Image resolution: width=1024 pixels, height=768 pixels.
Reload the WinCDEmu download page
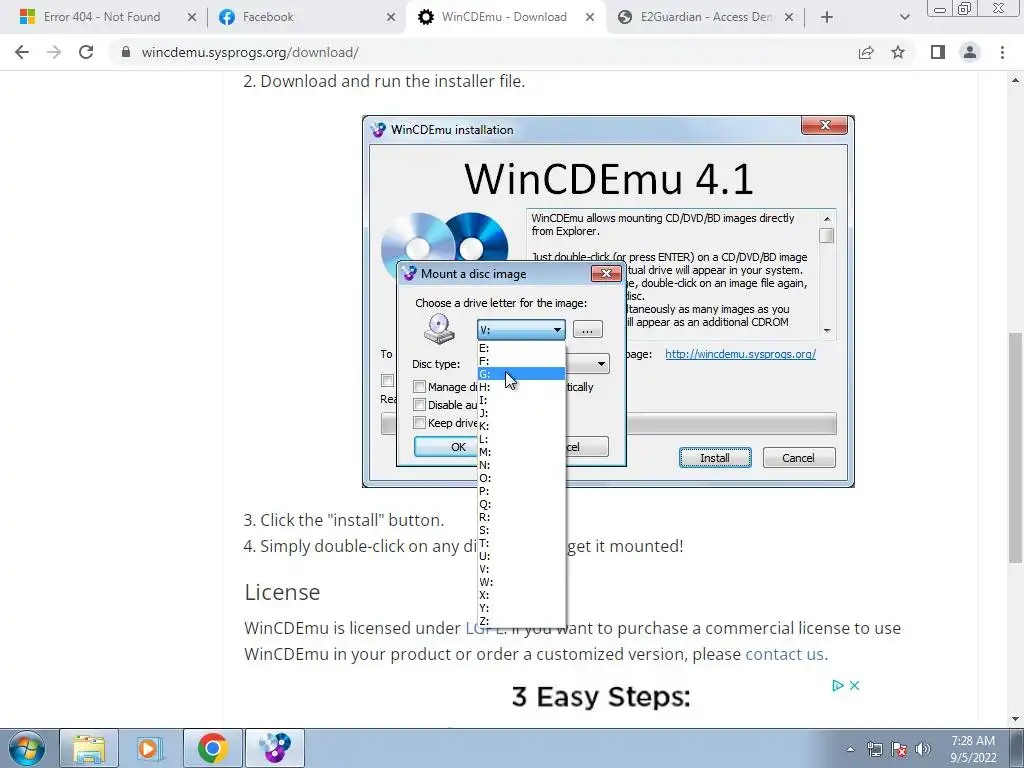86,52
